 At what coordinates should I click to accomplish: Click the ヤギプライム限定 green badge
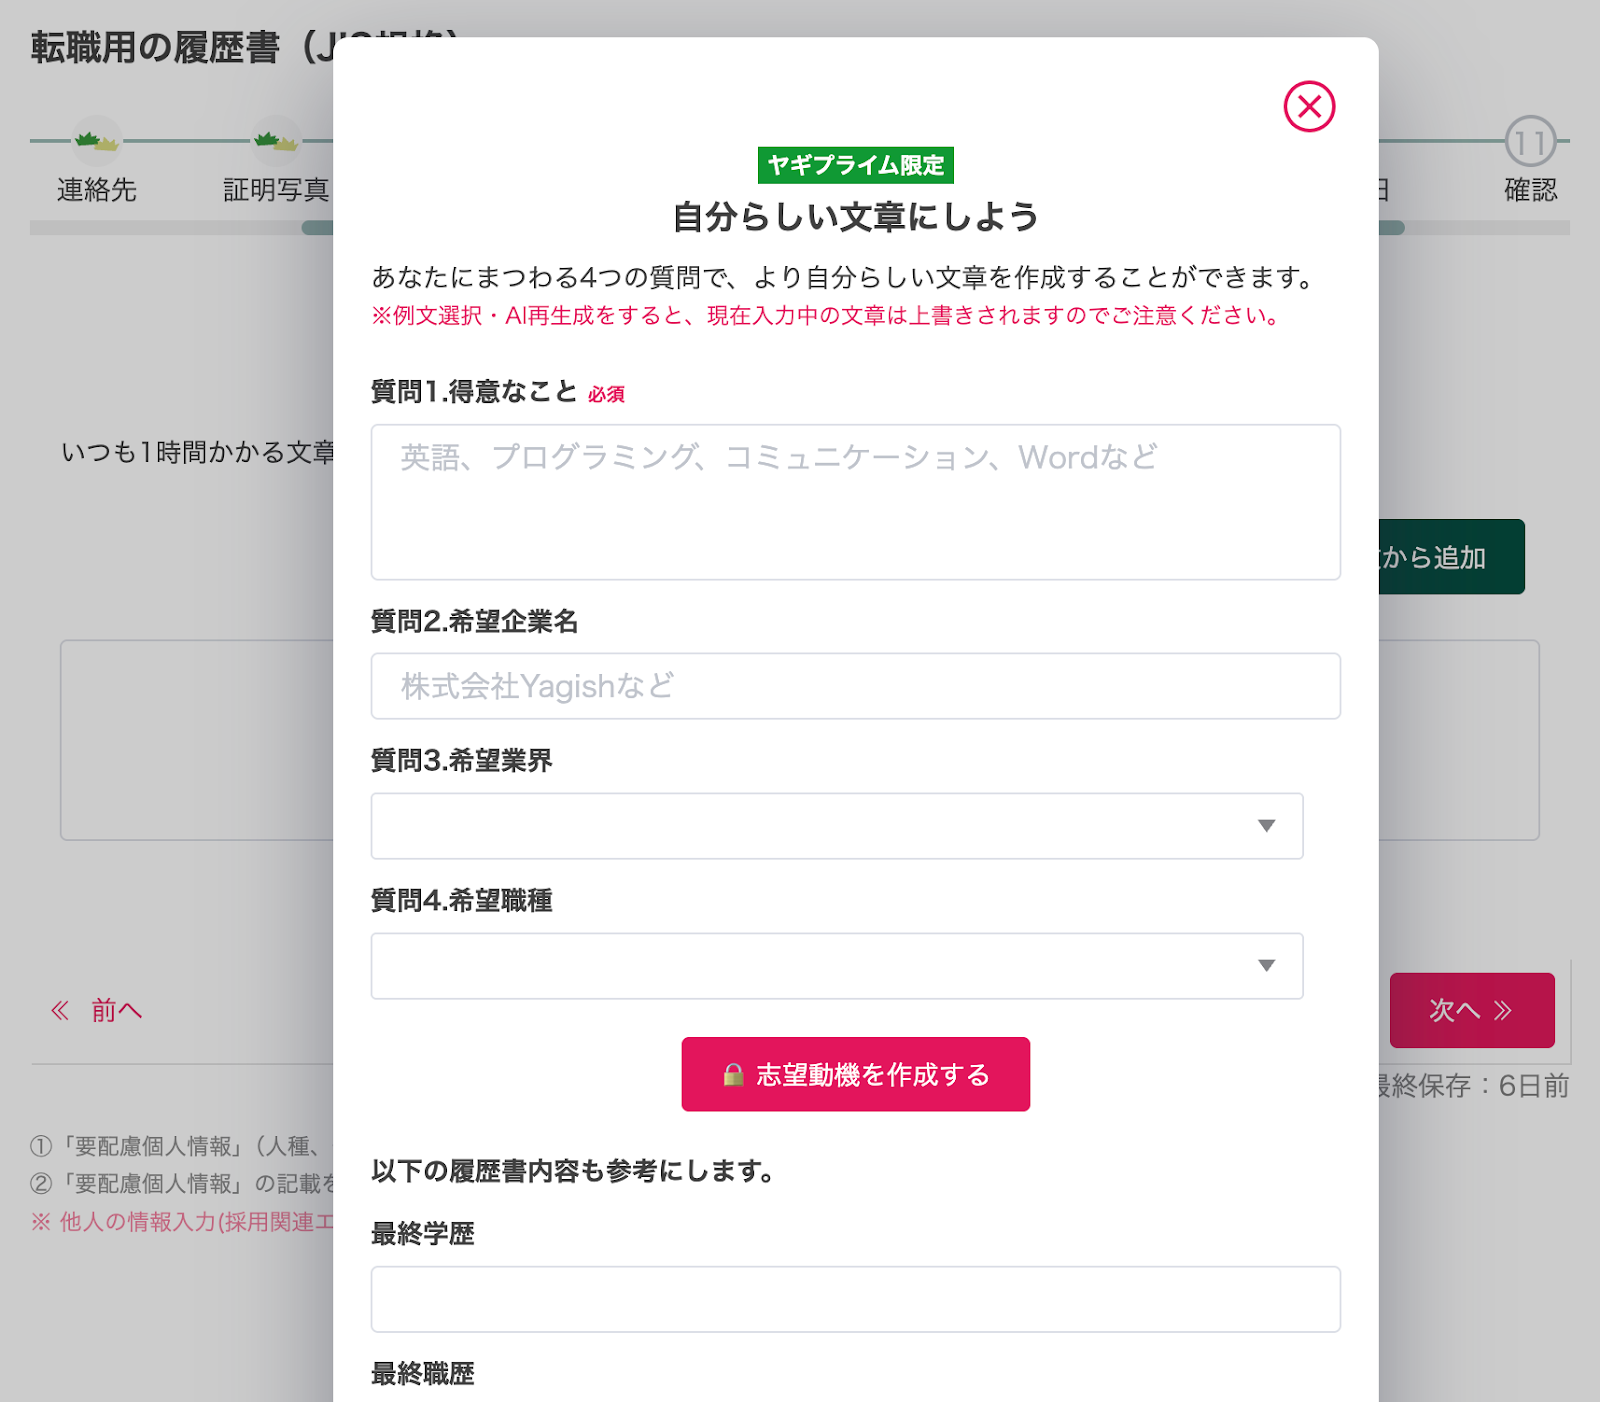[855, 165]
